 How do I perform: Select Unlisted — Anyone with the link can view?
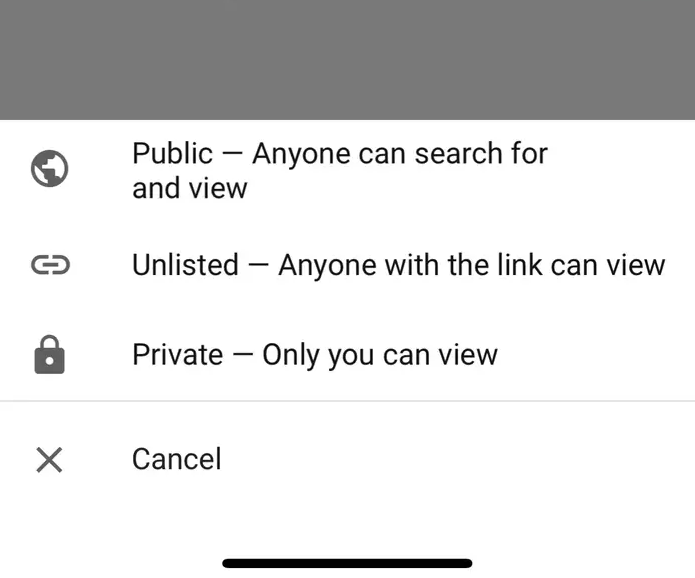[x=348, y=265]
